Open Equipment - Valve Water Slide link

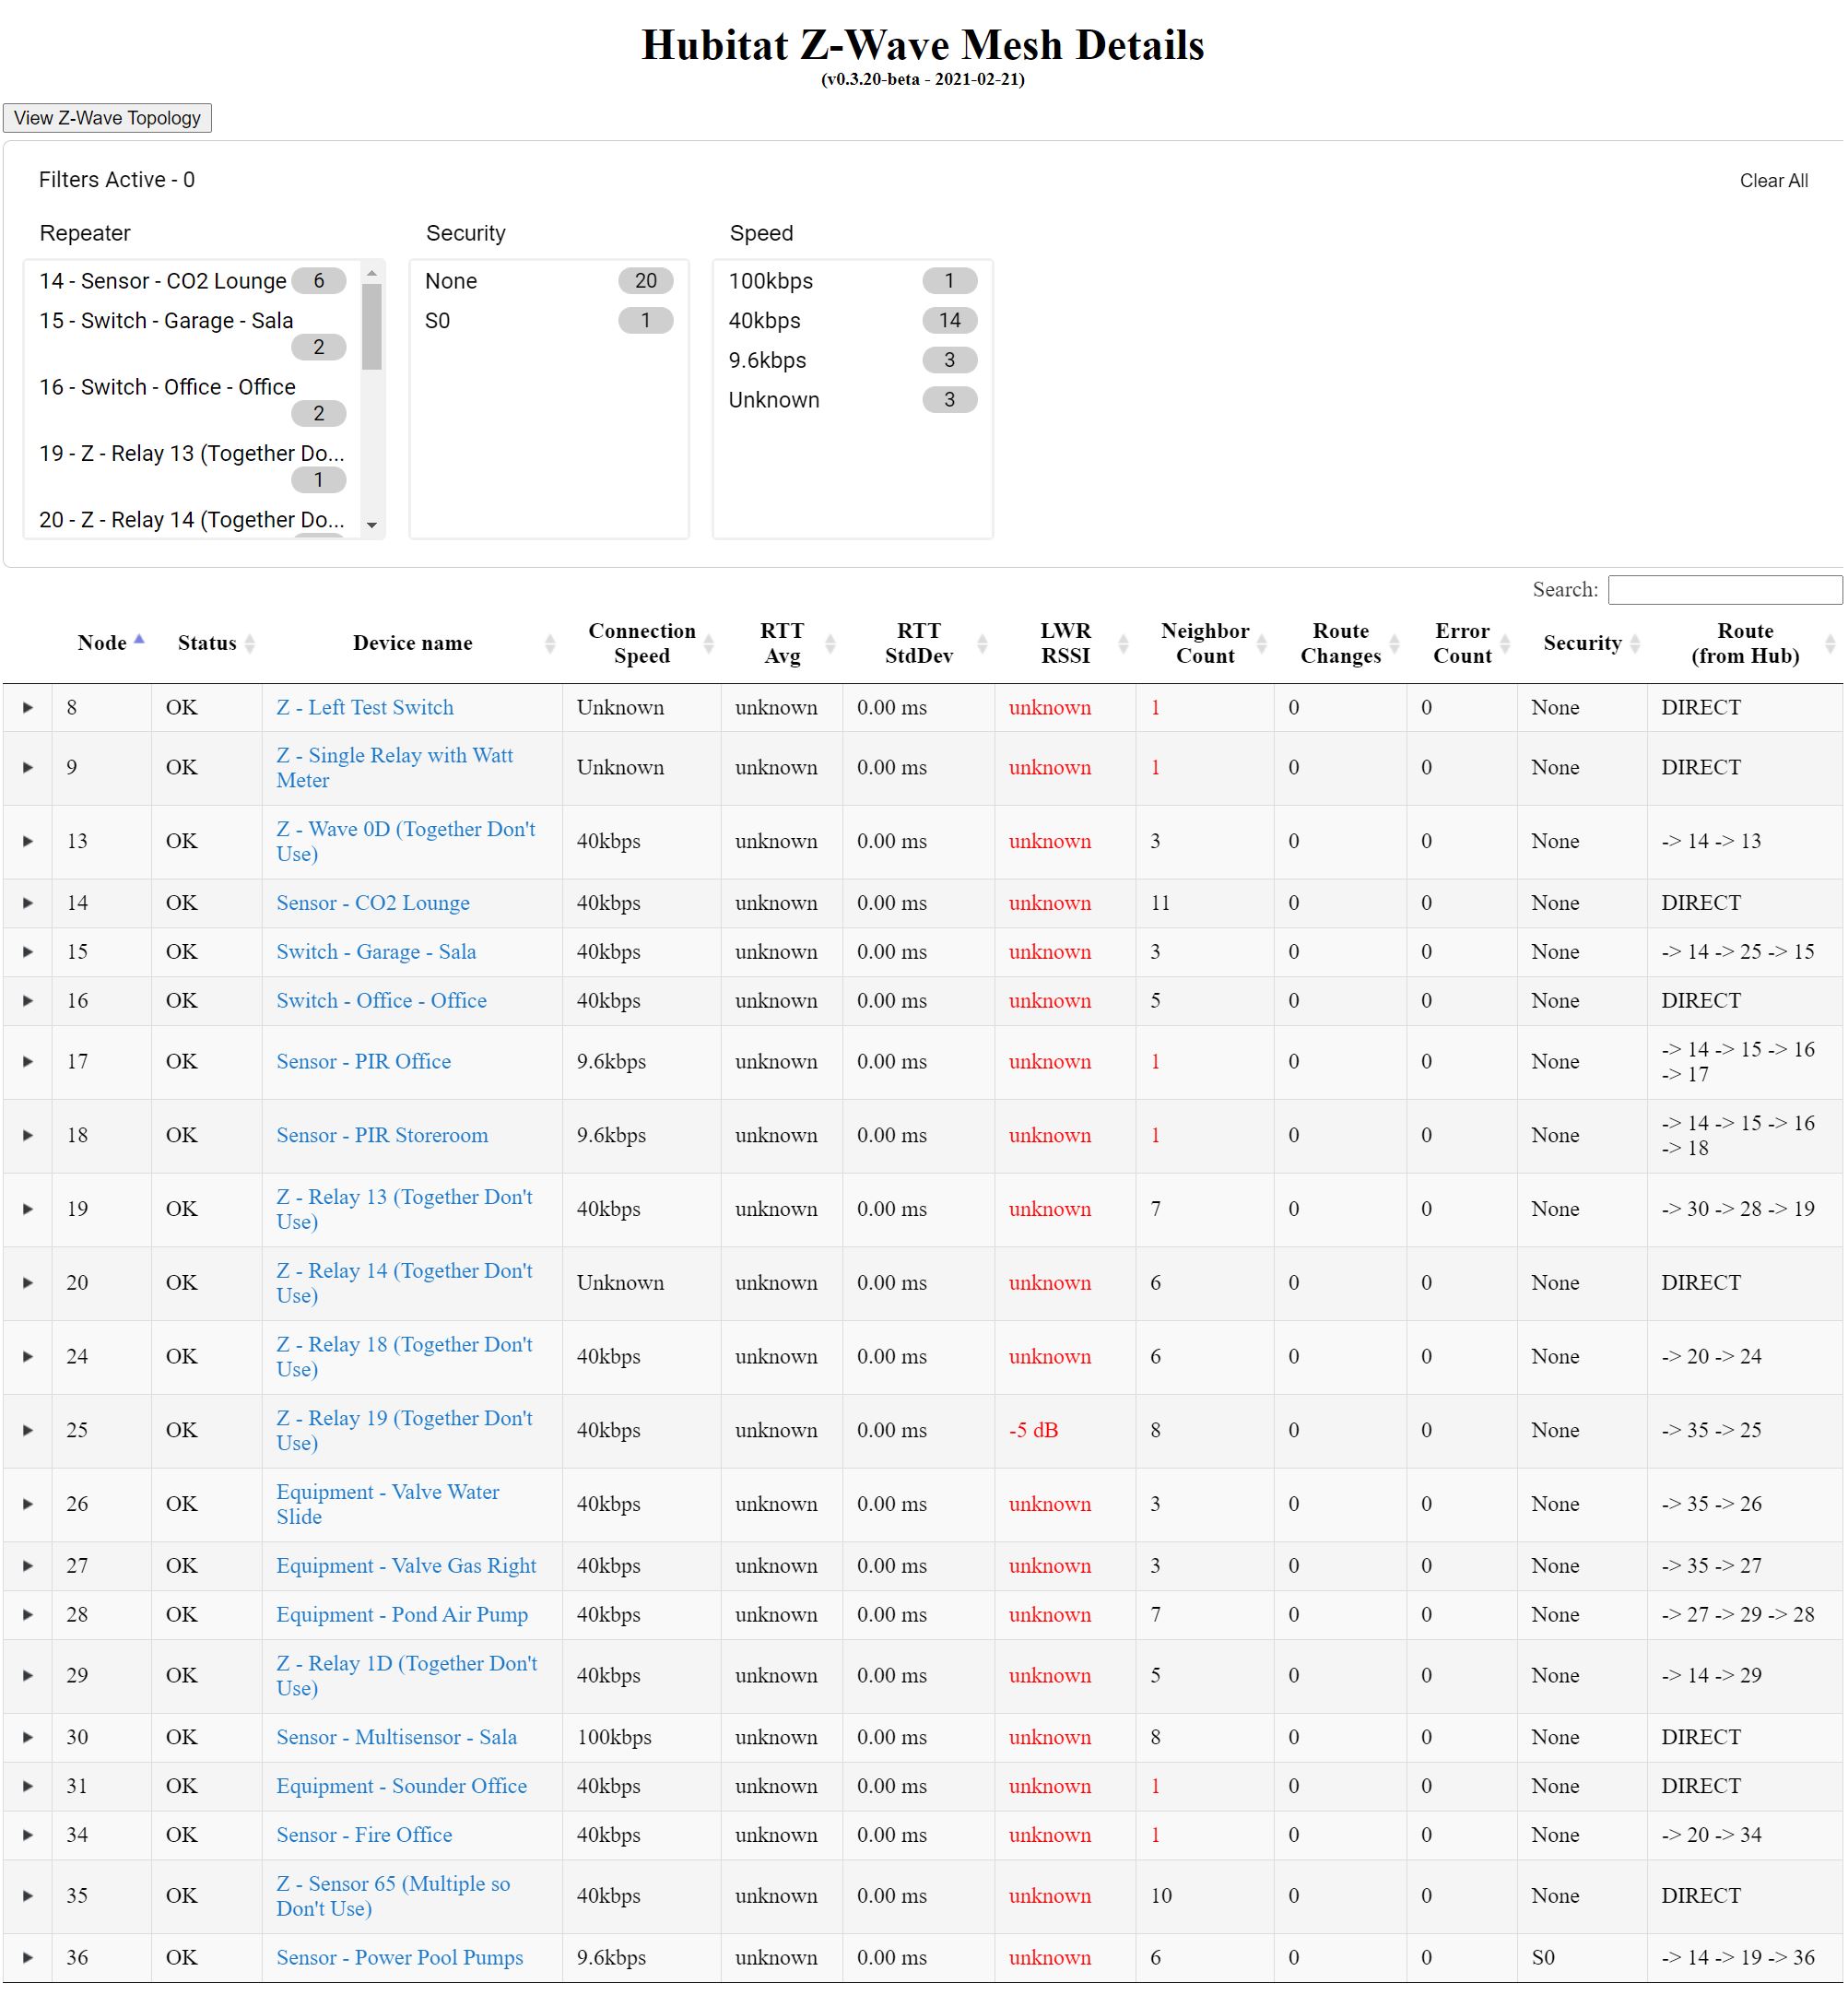(x=388, y=1505)
